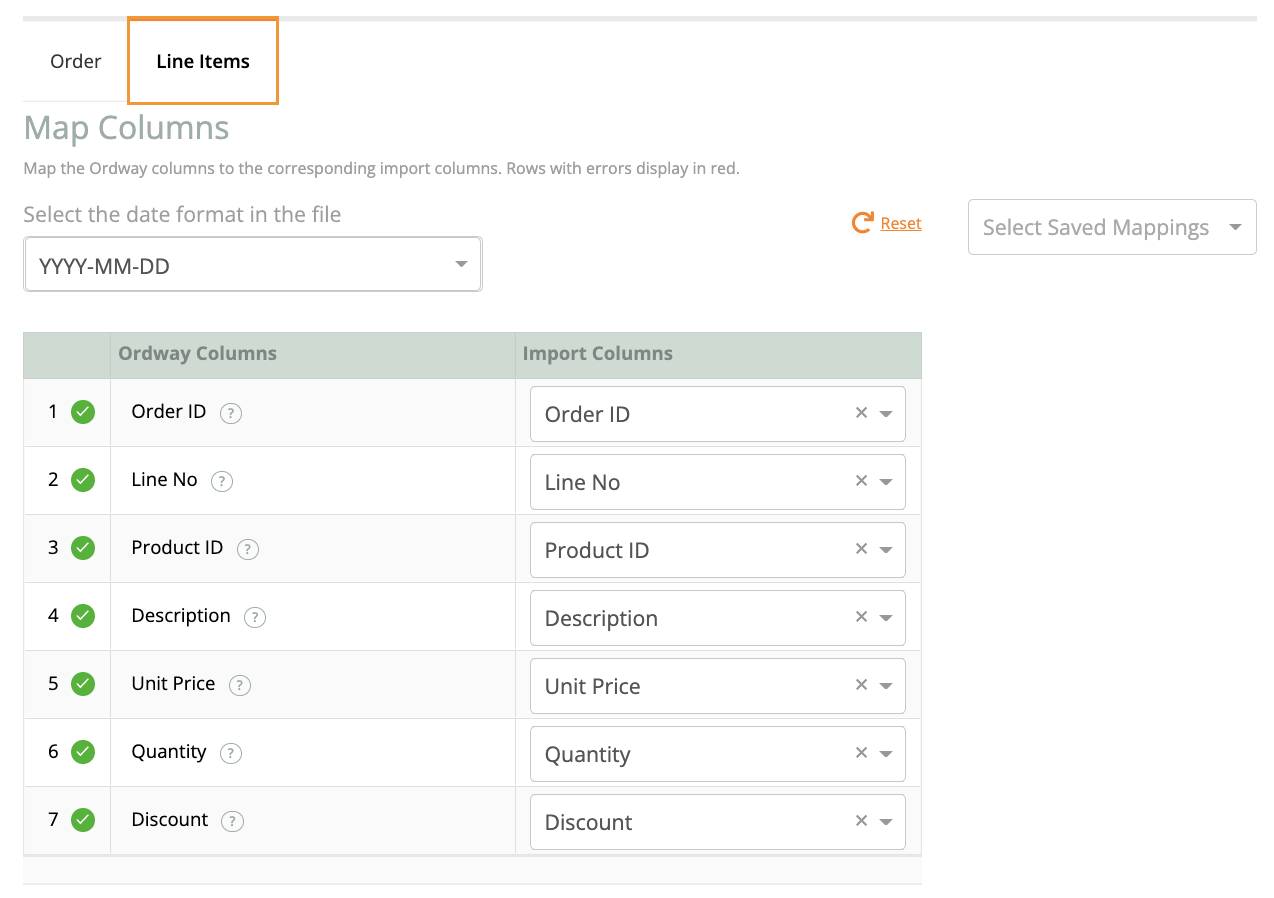Viewport: 1274px width, 898px height.
Task: Click help icon next to Unit Price
Action: pyautogui.click(x=240, y=685)
